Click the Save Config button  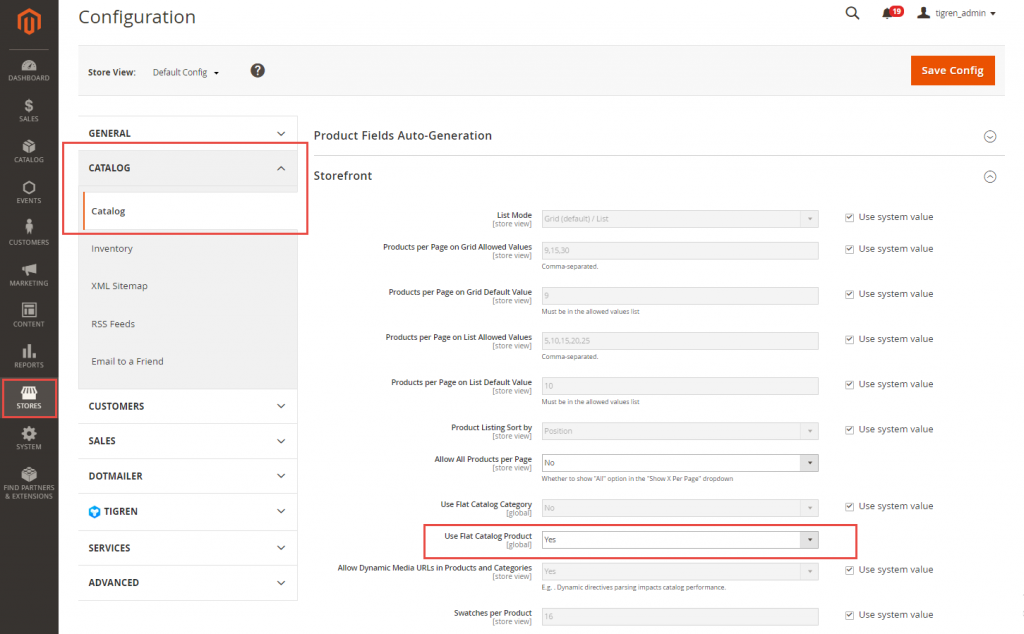coord(952,70)
